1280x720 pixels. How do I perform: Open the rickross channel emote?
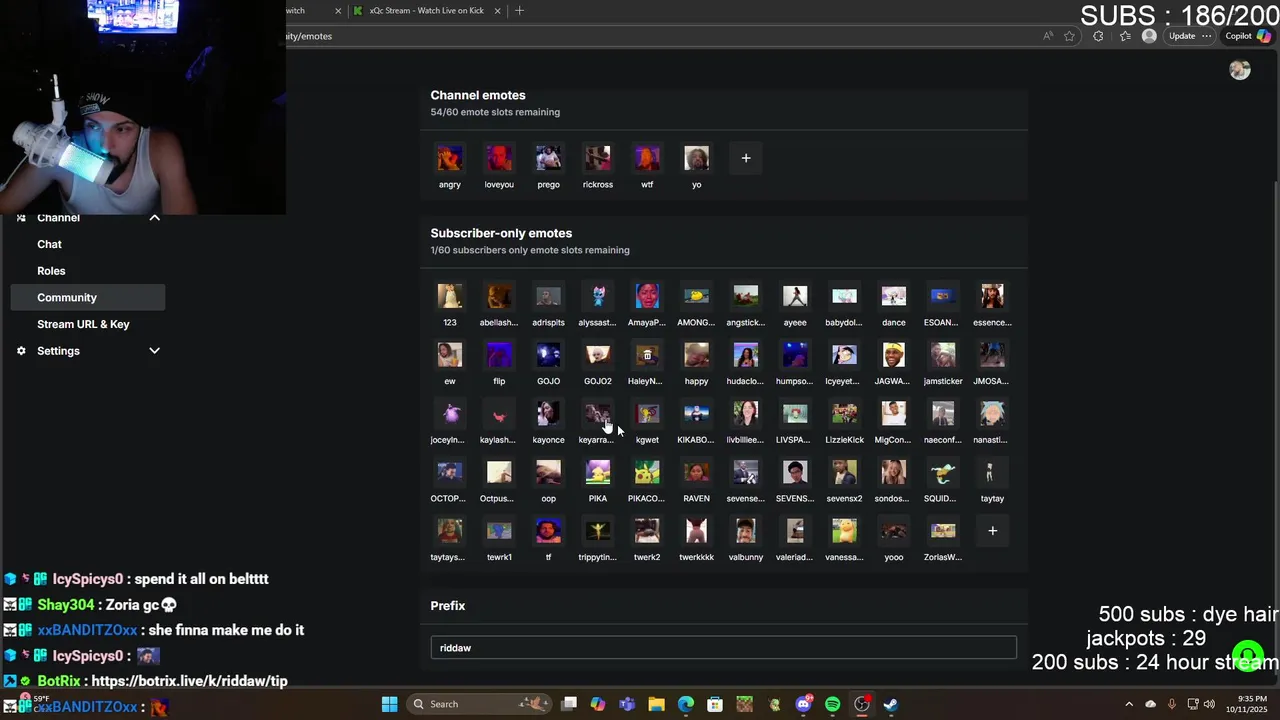pyautogui.click(x=598, y=158)
